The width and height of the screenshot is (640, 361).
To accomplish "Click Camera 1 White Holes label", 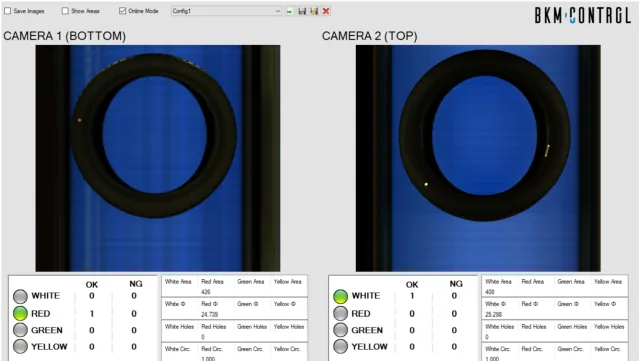I will coord(179,326).
